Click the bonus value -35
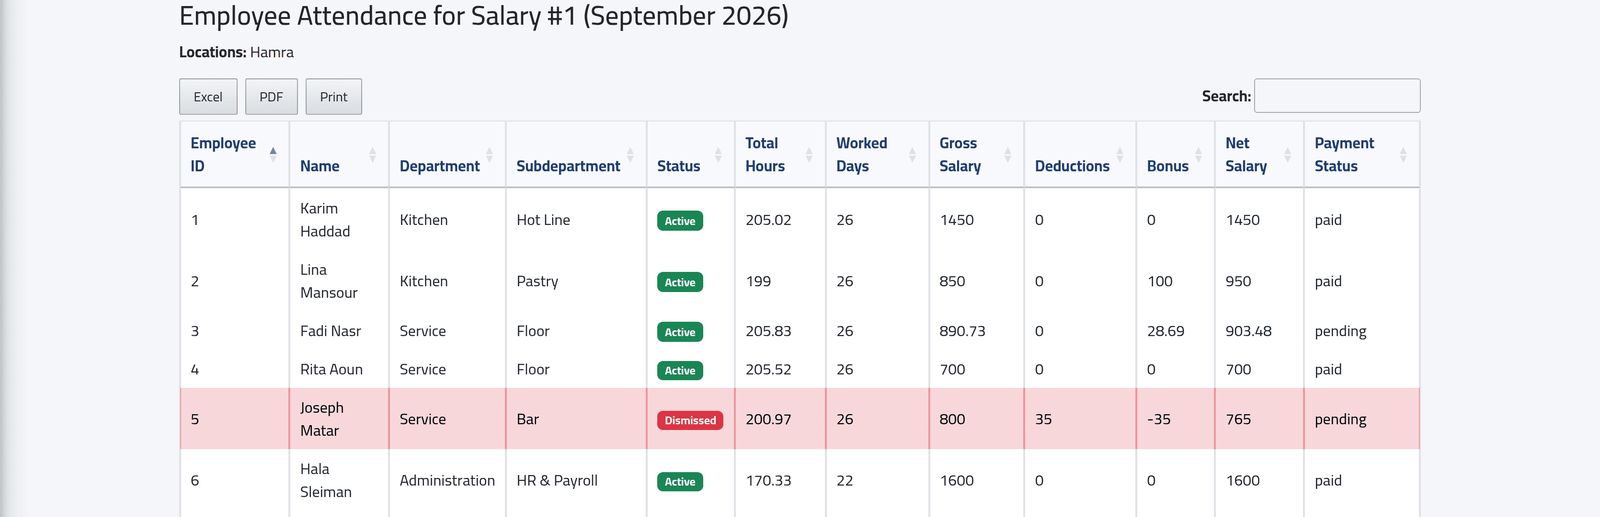 (x=1159, y=419)
